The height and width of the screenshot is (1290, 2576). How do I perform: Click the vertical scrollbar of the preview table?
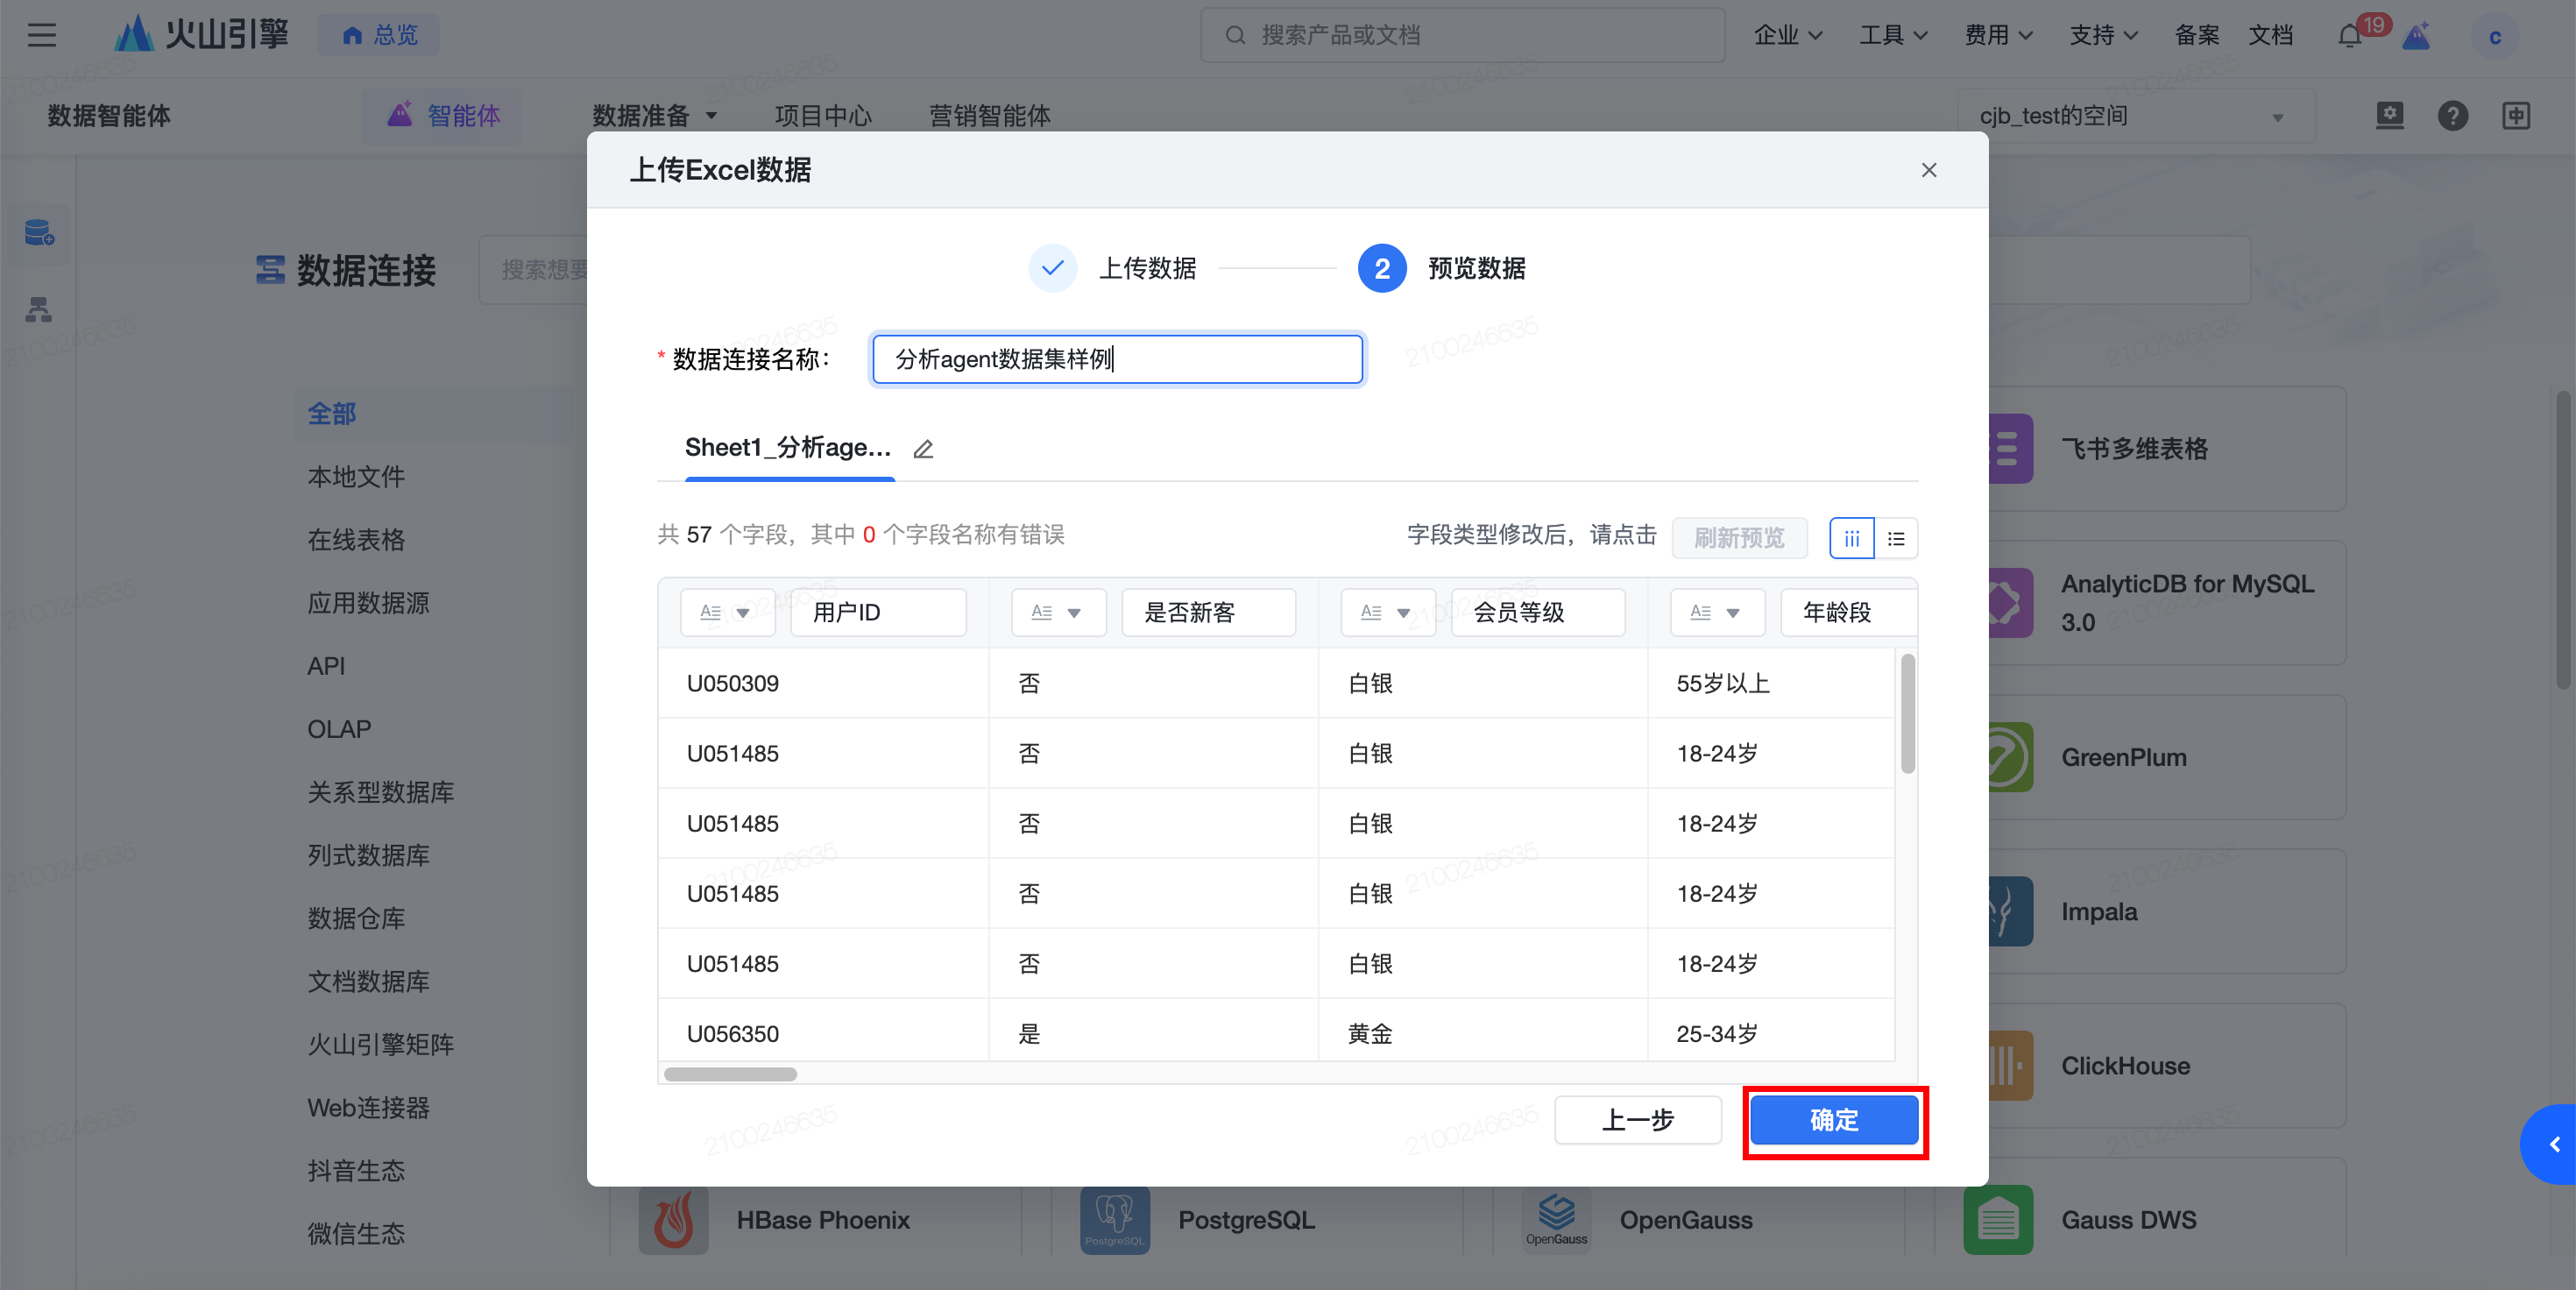(1908, 713)
